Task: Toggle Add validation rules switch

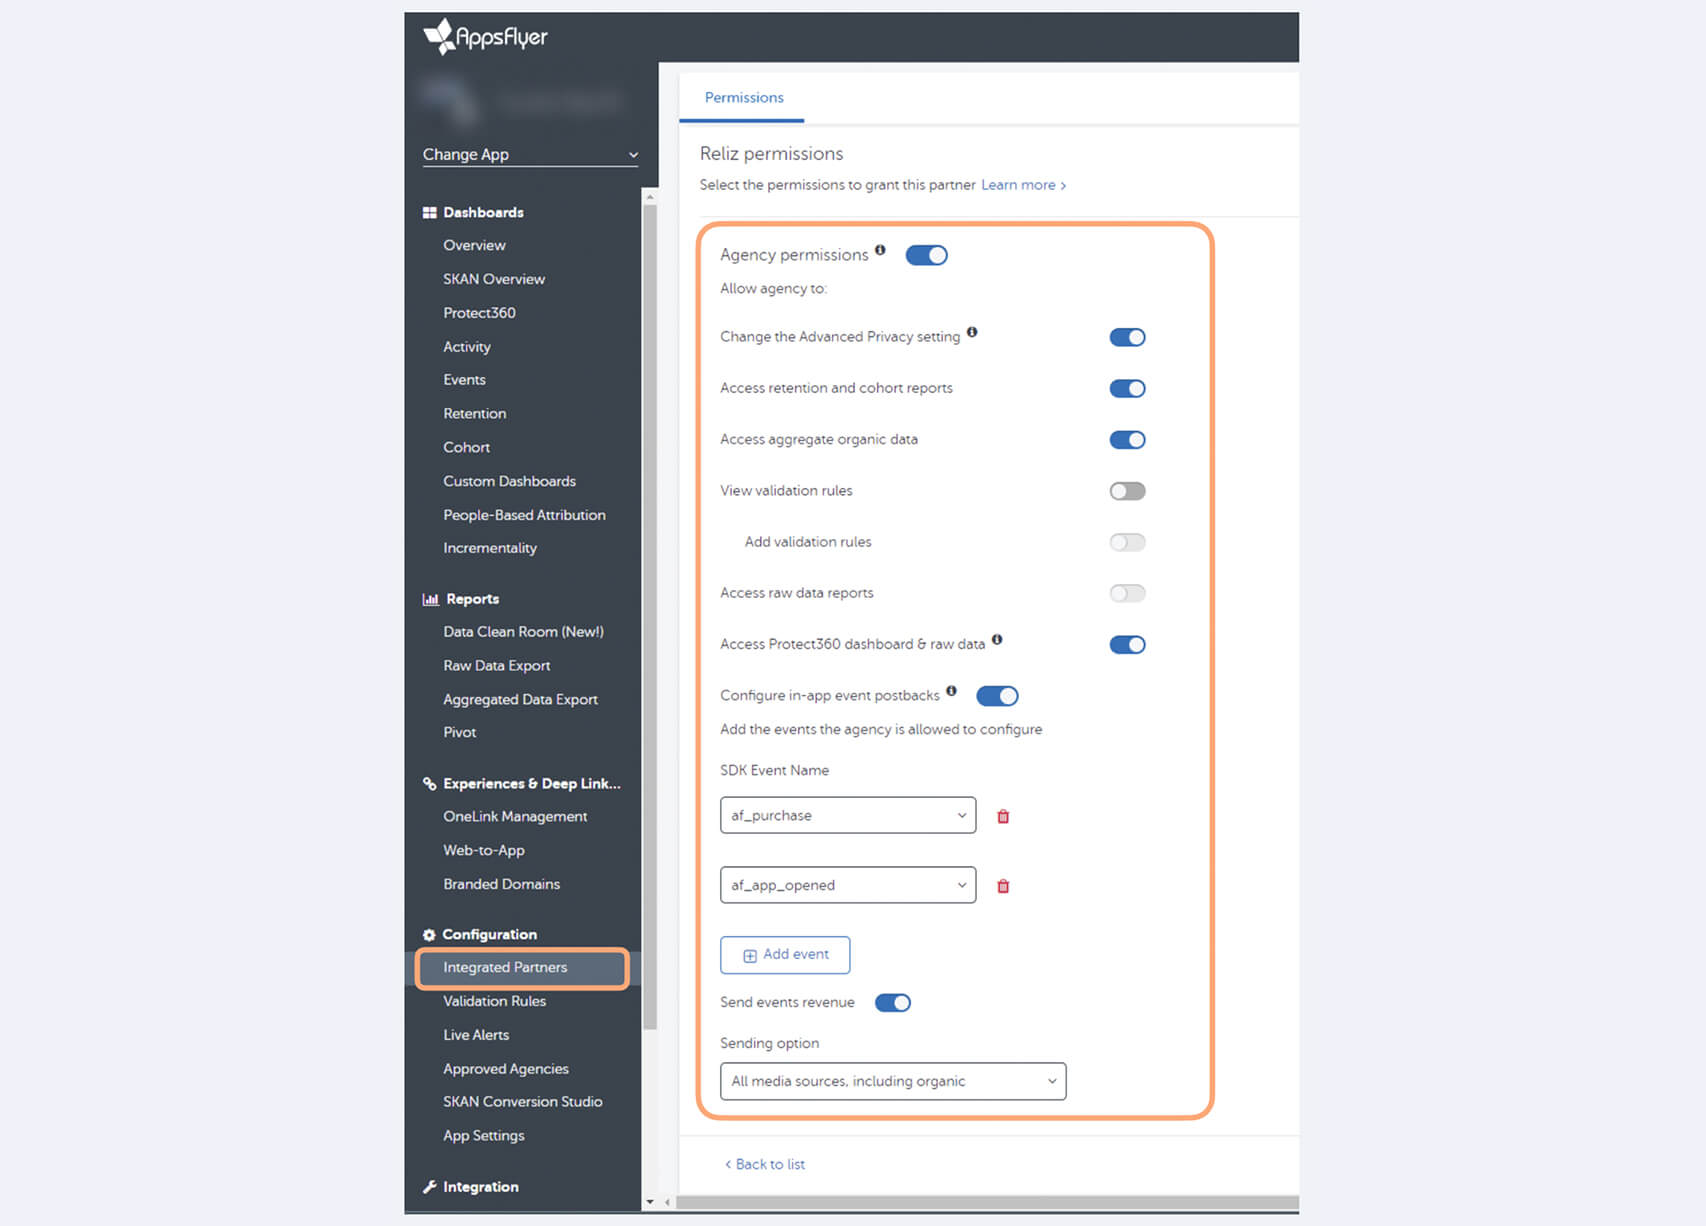Action: (1127, 542)
